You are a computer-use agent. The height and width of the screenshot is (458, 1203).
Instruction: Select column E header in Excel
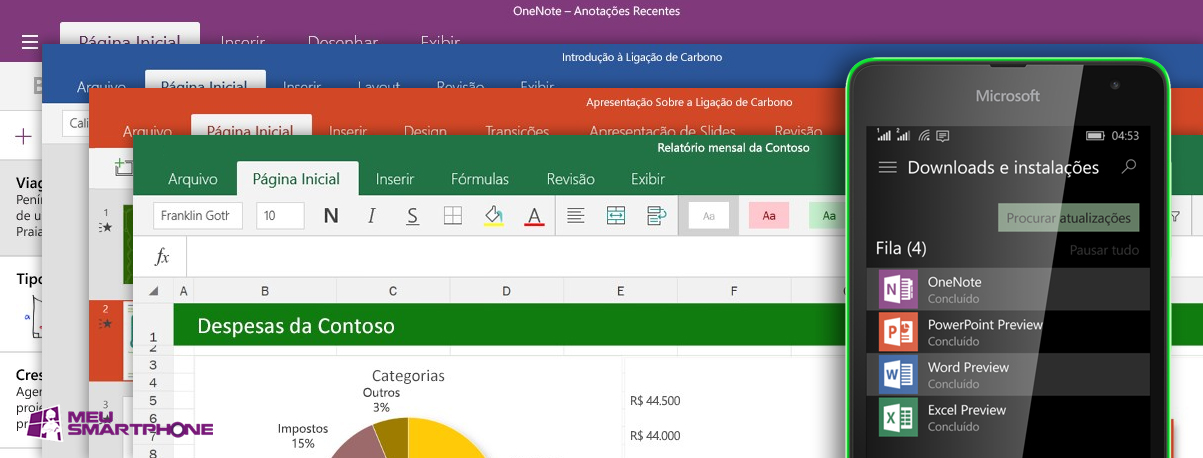(620, 291)
